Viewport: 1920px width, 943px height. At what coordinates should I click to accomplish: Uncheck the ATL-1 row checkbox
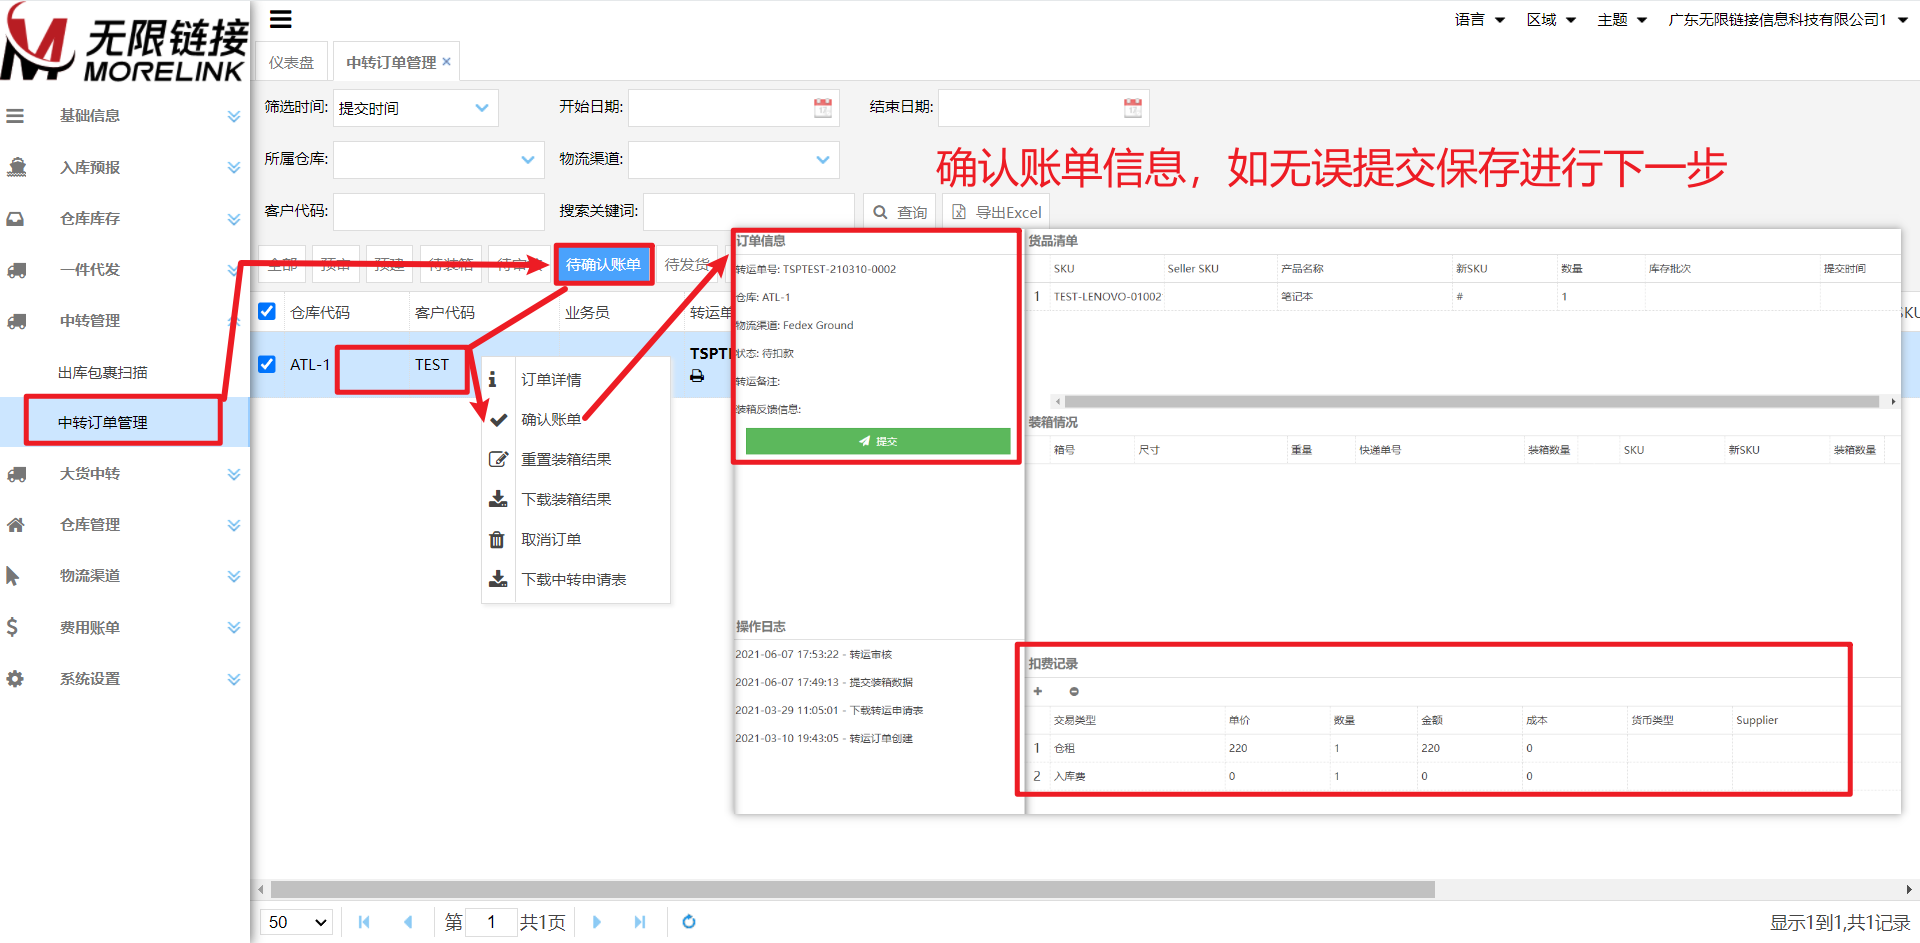[x=267, y=364]
